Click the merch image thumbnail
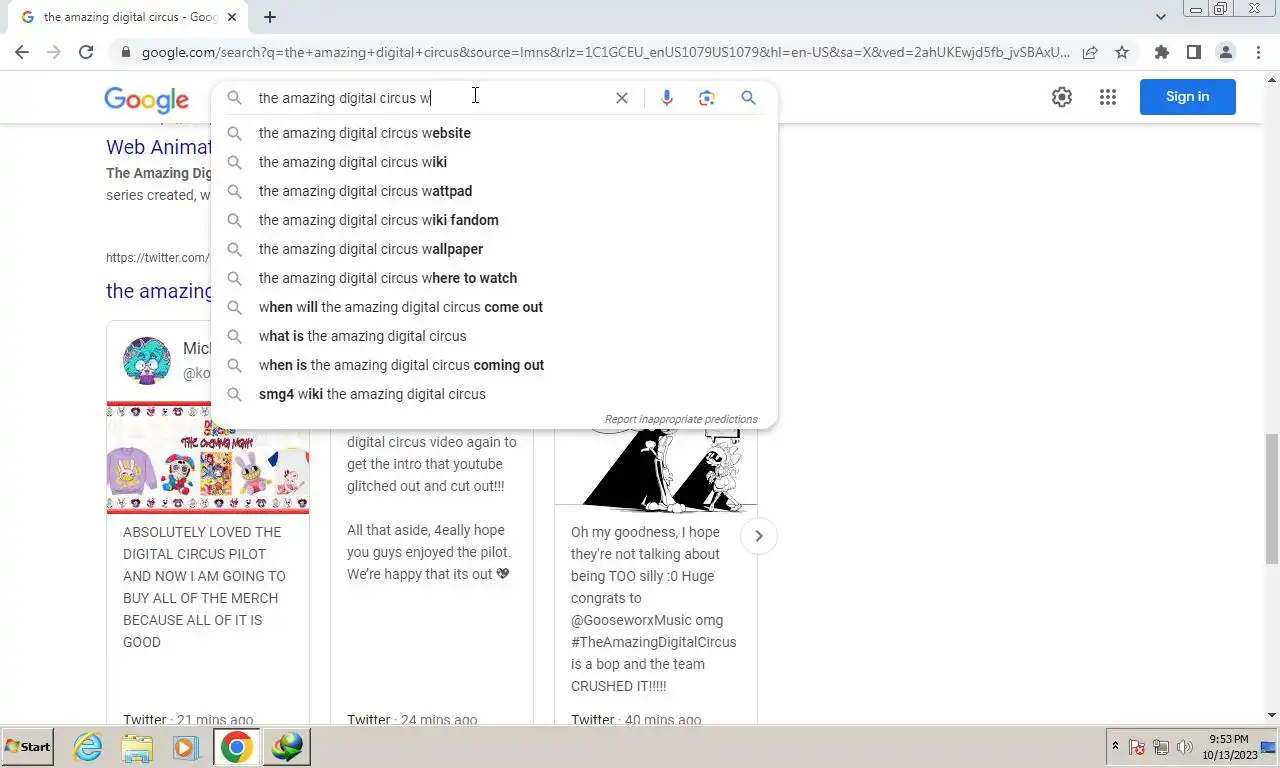The height and width of the screenshot is (768, 1280). (208, 458)
